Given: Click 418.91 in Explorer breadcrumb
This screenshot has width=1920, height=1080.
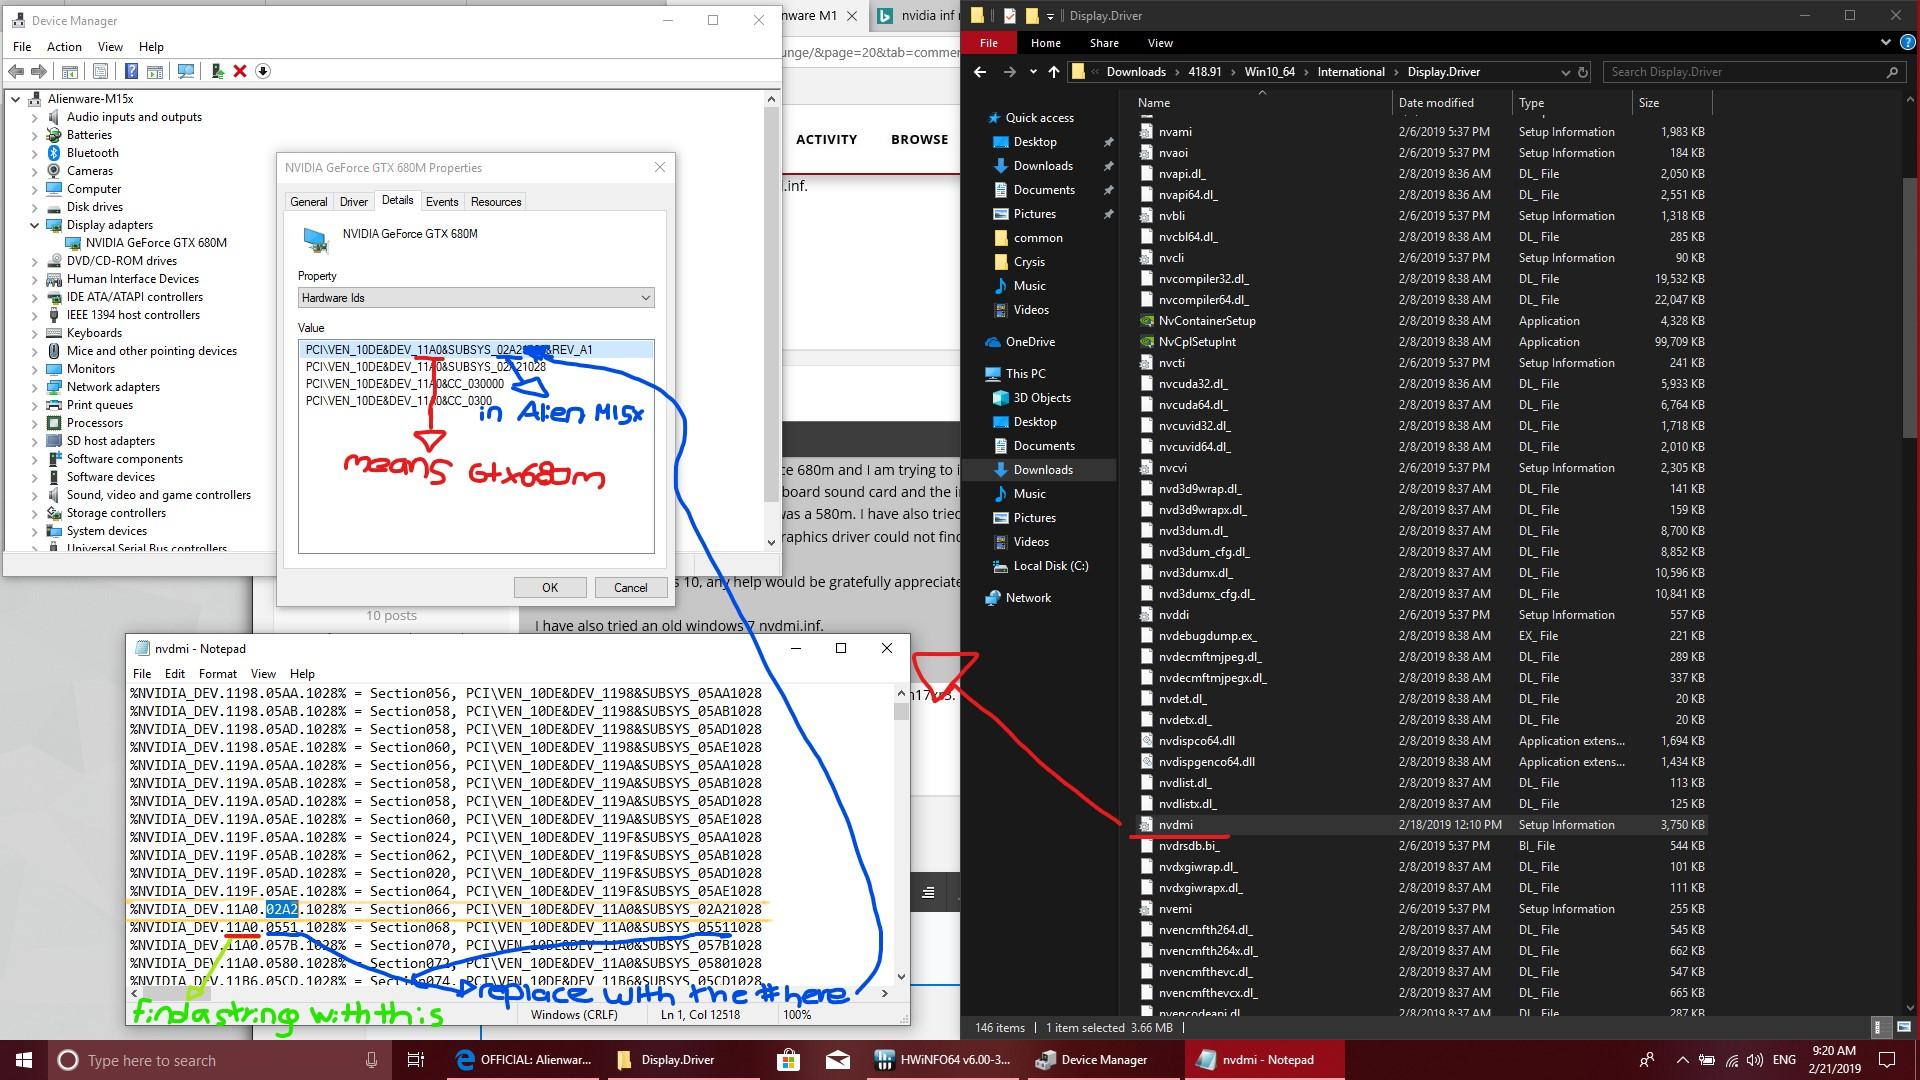Looking at the screenshot, I should 1204,72.
